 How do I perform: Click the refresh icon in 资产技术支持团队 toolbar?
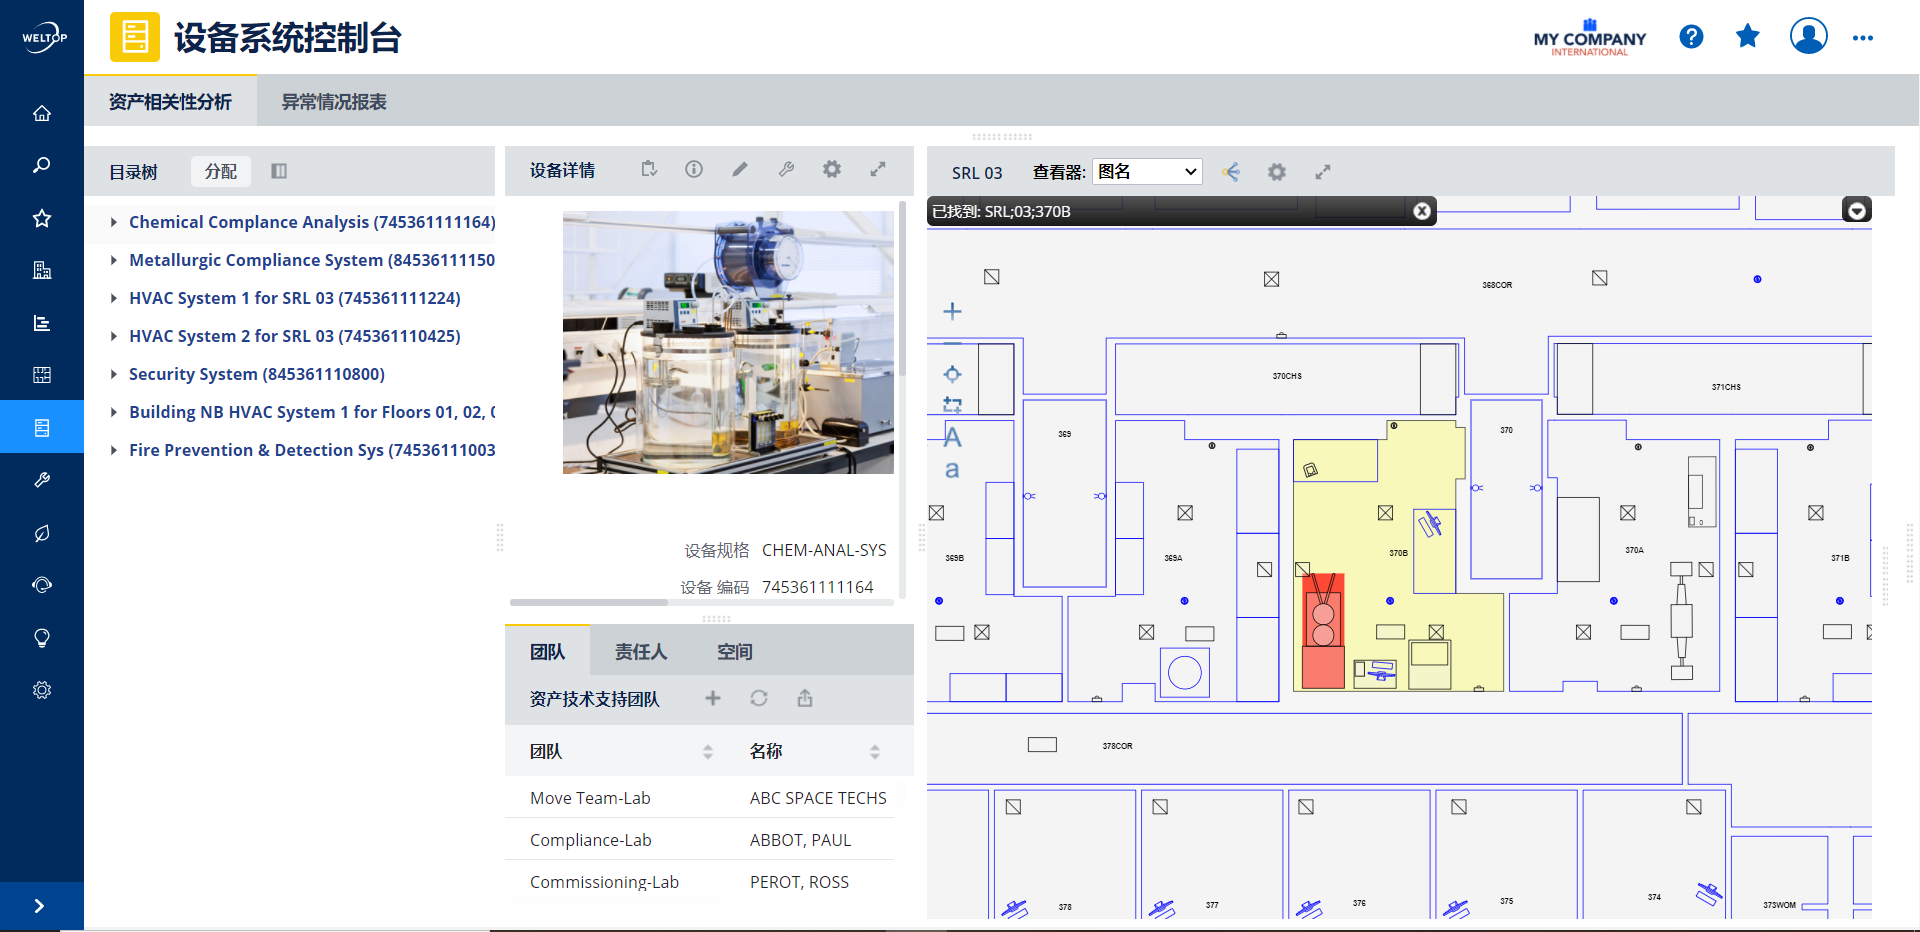pos(759,698)
